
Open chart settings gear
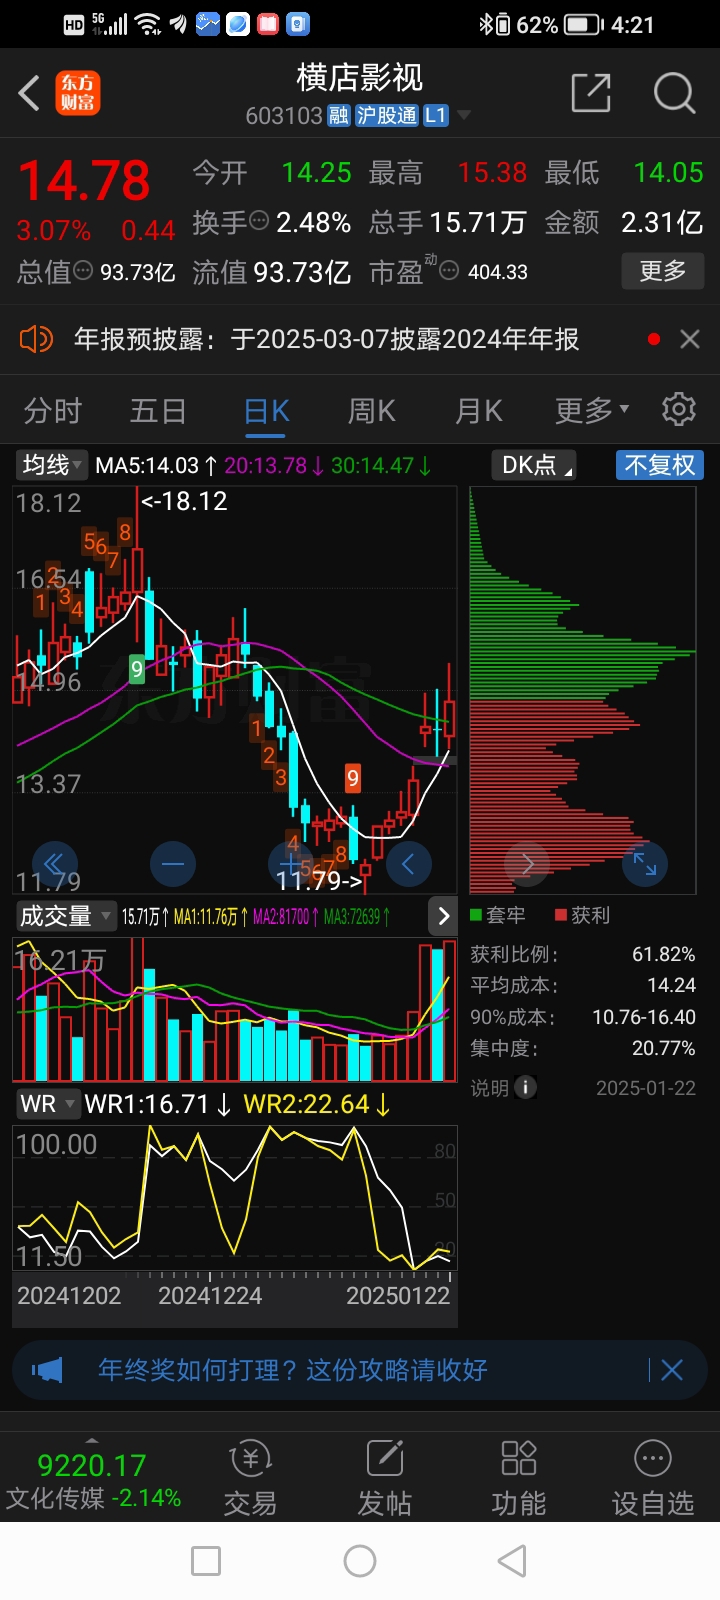(x=679, y=409)
